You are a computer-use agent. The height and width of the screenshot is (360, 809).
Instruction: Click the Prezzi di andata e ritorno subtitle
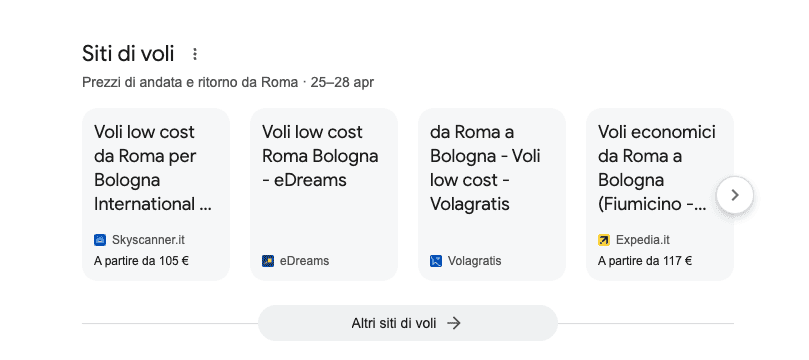tap(228, 83)
